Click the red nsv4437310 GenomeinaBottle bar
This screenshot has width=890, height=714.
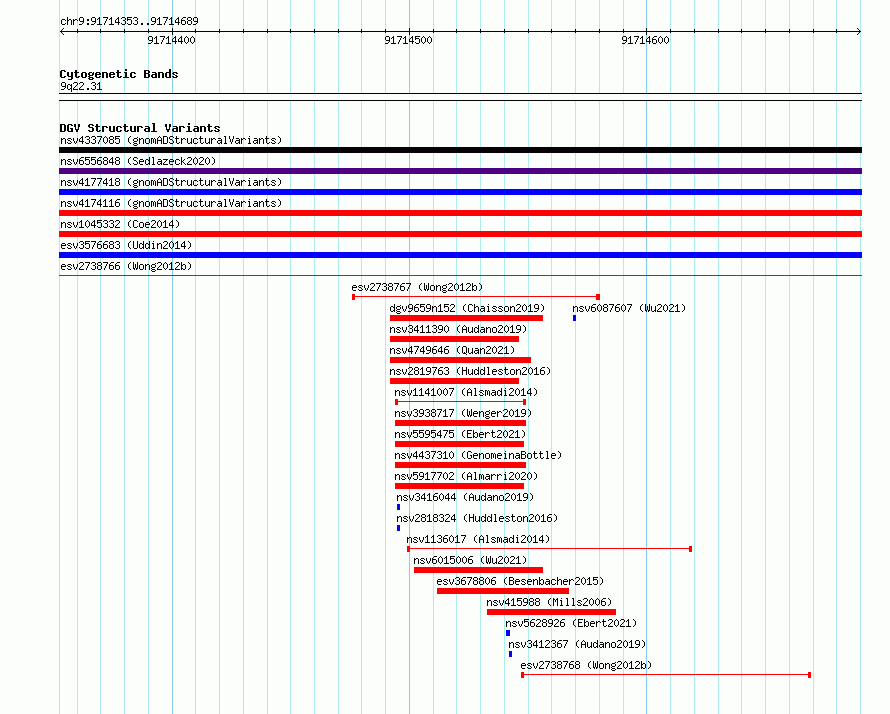click(x=460, y=465)
